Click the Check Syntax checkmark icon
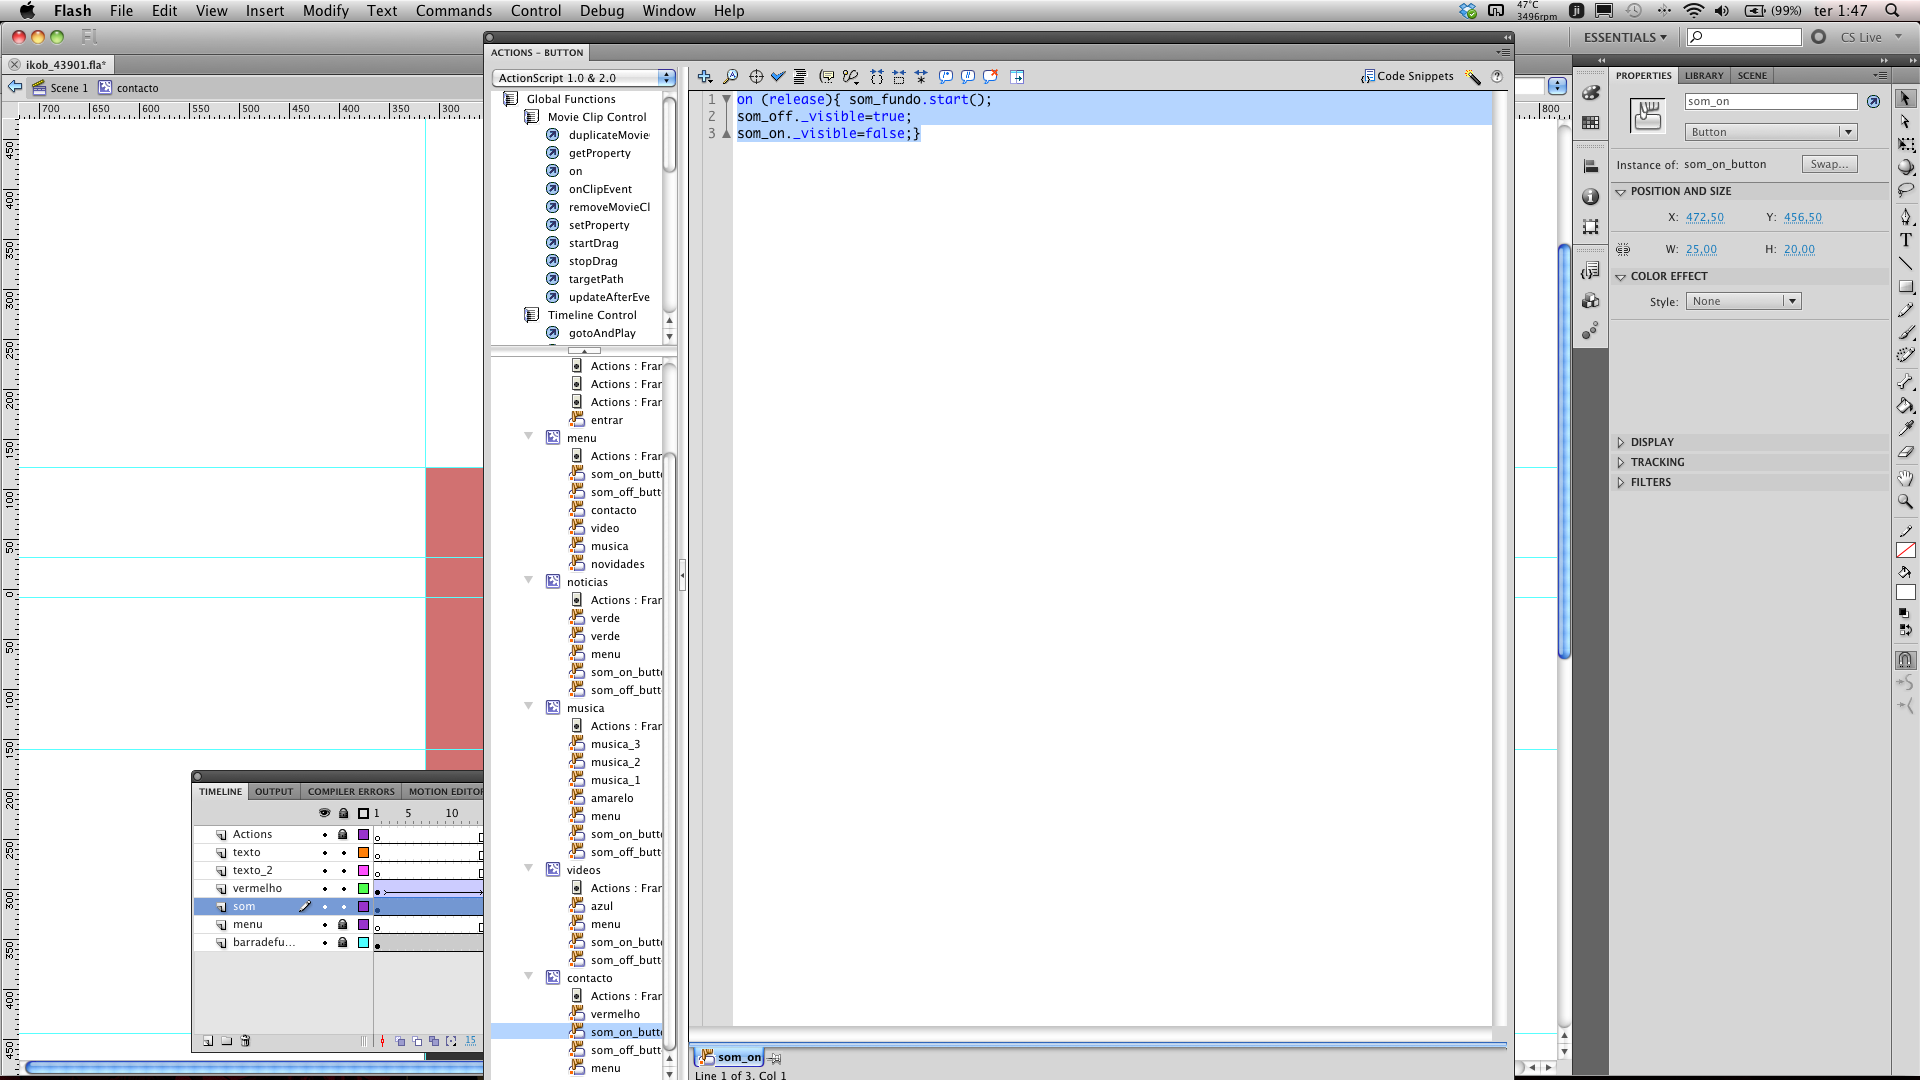 pos(778,76)
